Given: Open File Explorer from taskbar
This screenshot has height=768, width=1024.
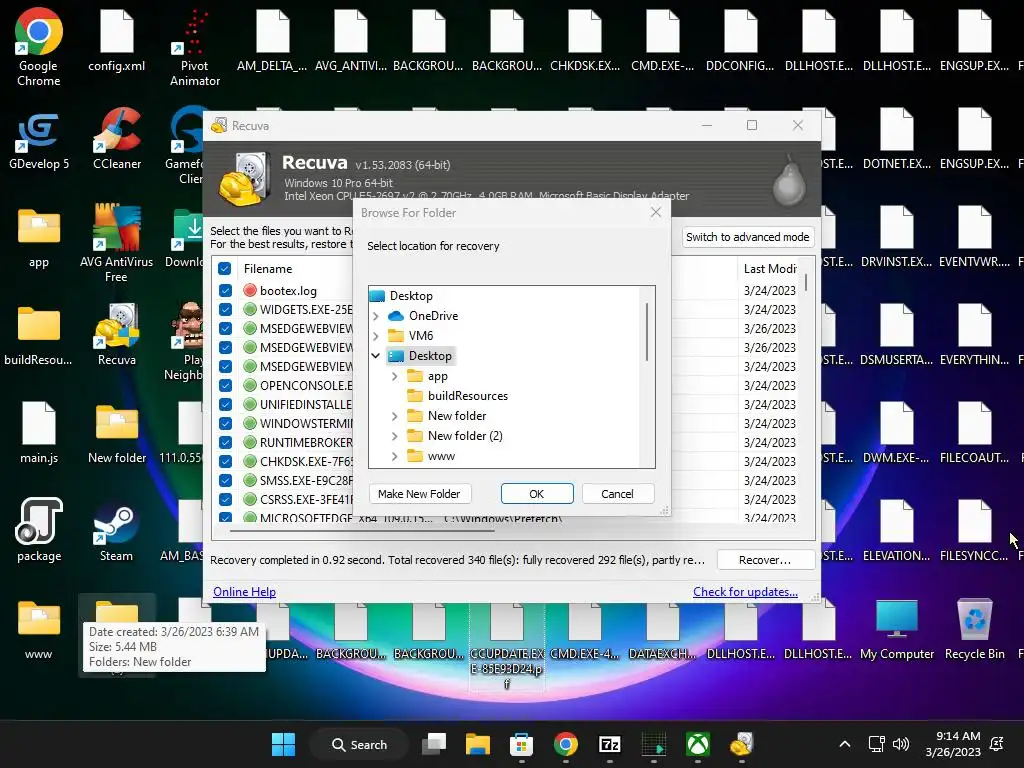Looking at the screenshot, I should [x=477, y=744].
